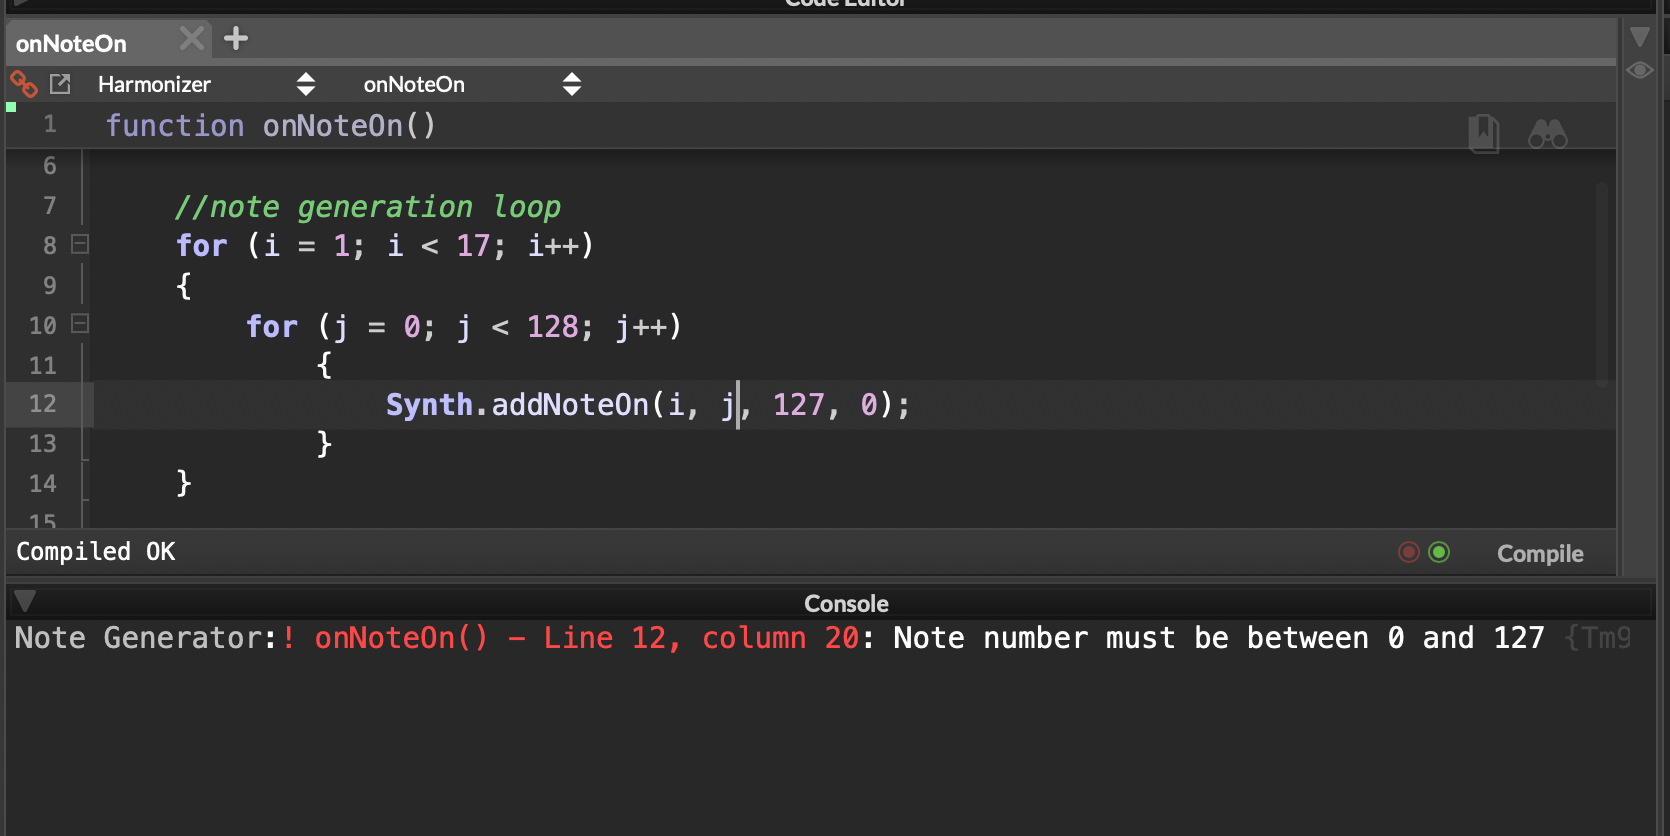Click the number 128 in the inner loop
This screenshot has width=1670, height=836.
[x=553, y=327]
